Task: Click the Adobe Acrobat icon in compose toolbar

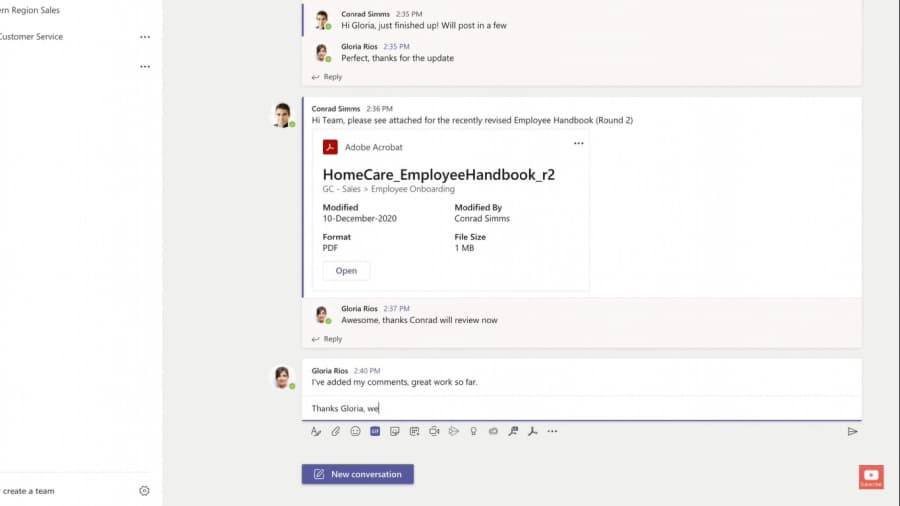Action: (x=532, y=431)
